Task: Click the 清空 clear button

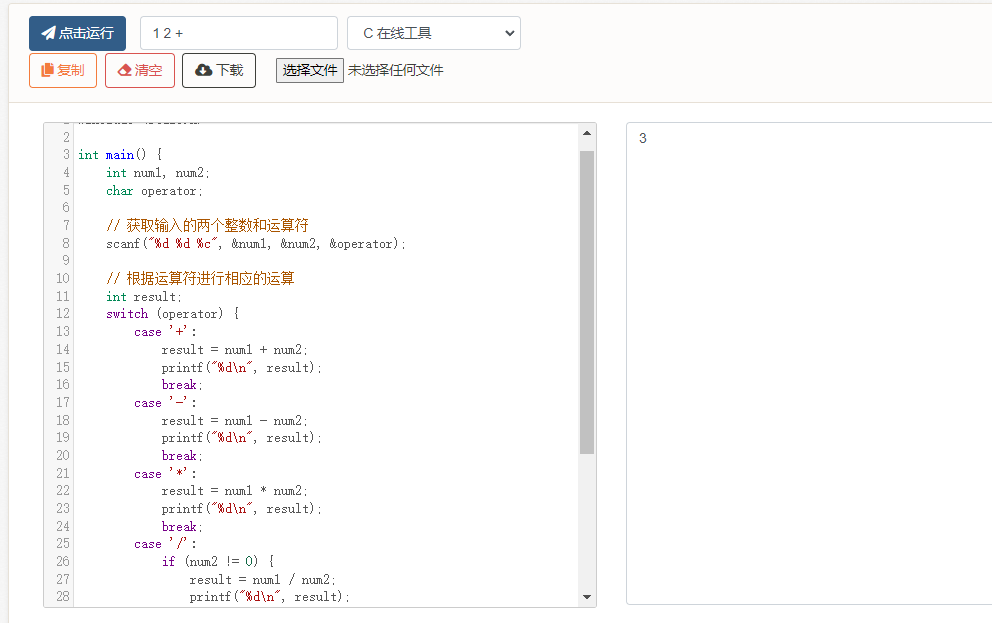Action: (140, 70)
